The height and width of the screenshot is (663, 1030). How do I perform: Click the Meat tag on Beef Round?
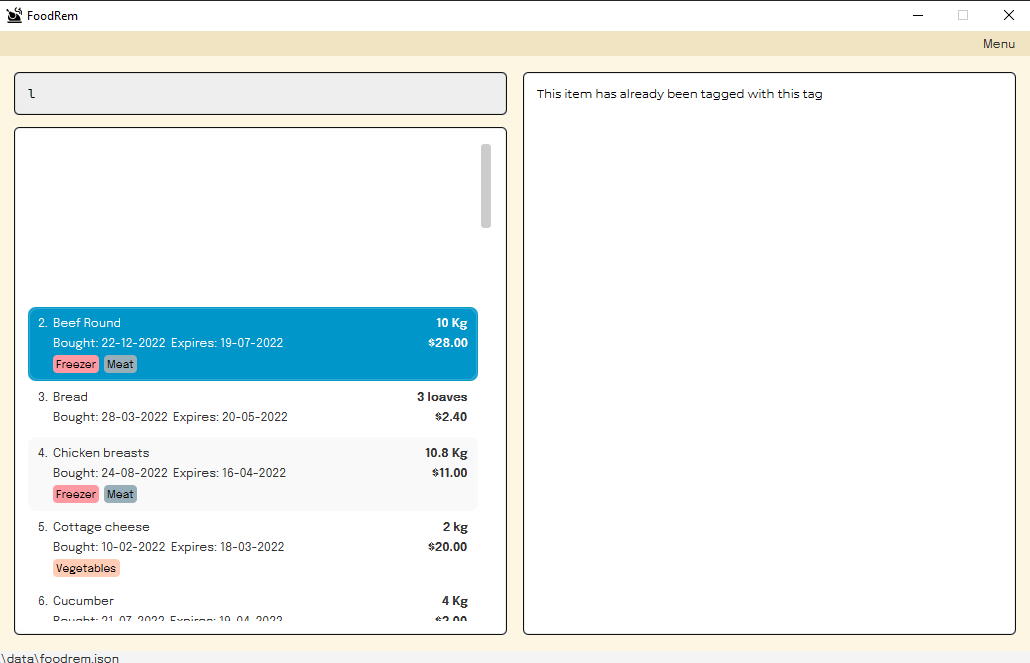[x=120, y=364]
